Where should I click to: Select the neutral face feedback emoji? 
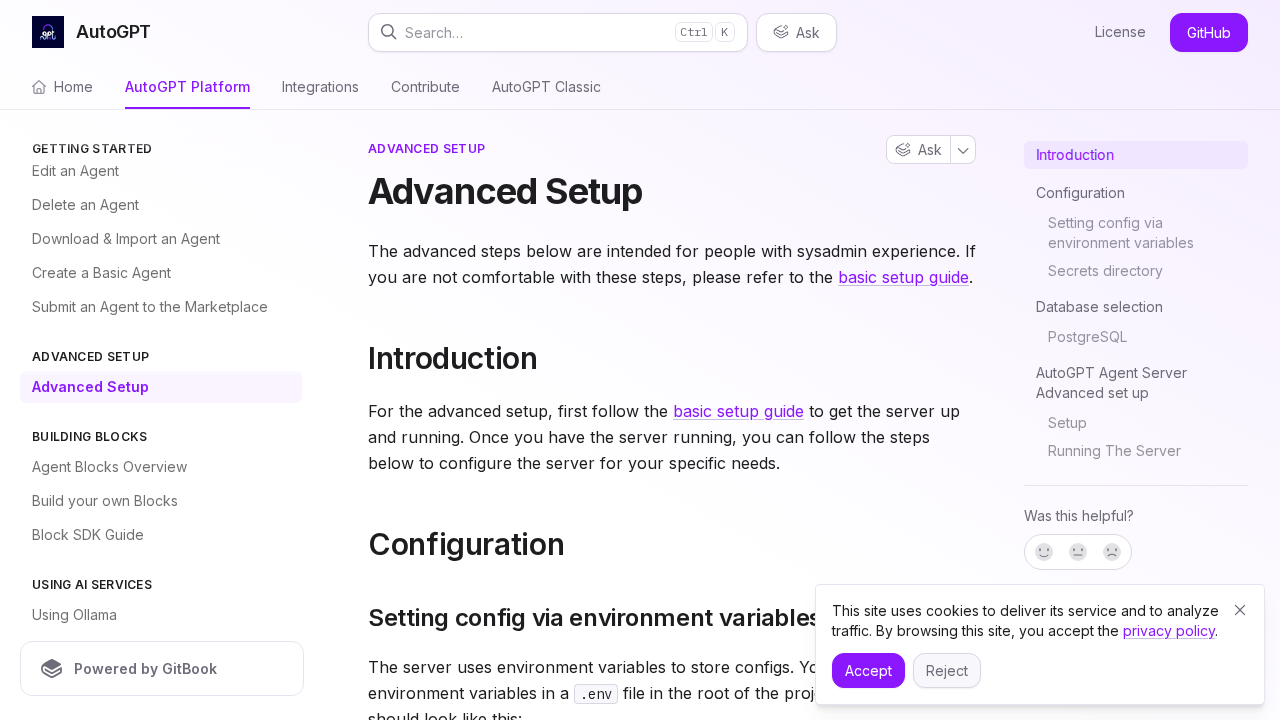pyautogui.click(x=1077, y=551)
